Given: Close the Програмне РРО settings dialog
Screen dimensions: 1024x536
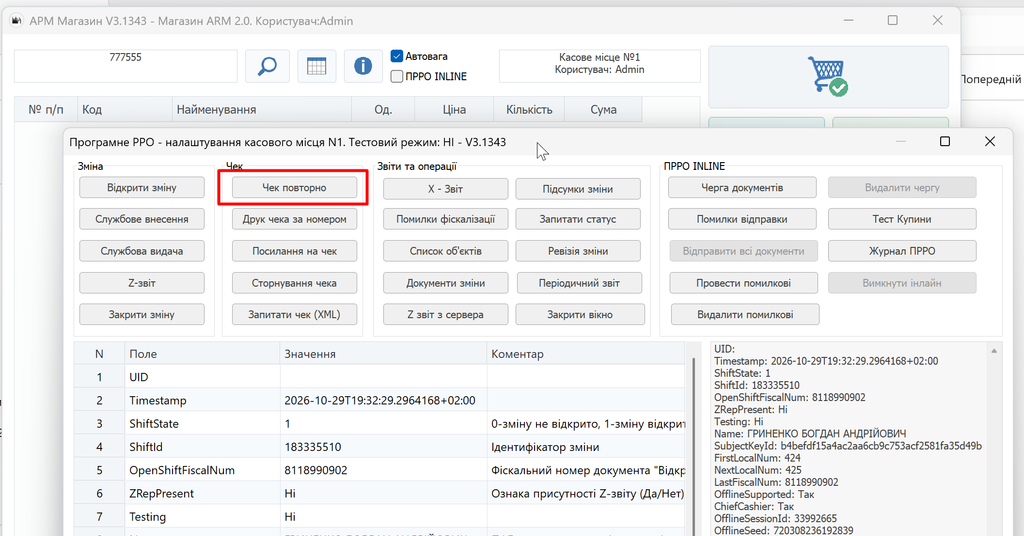Looking at the screenshot, I should click(x=990, y=142).
